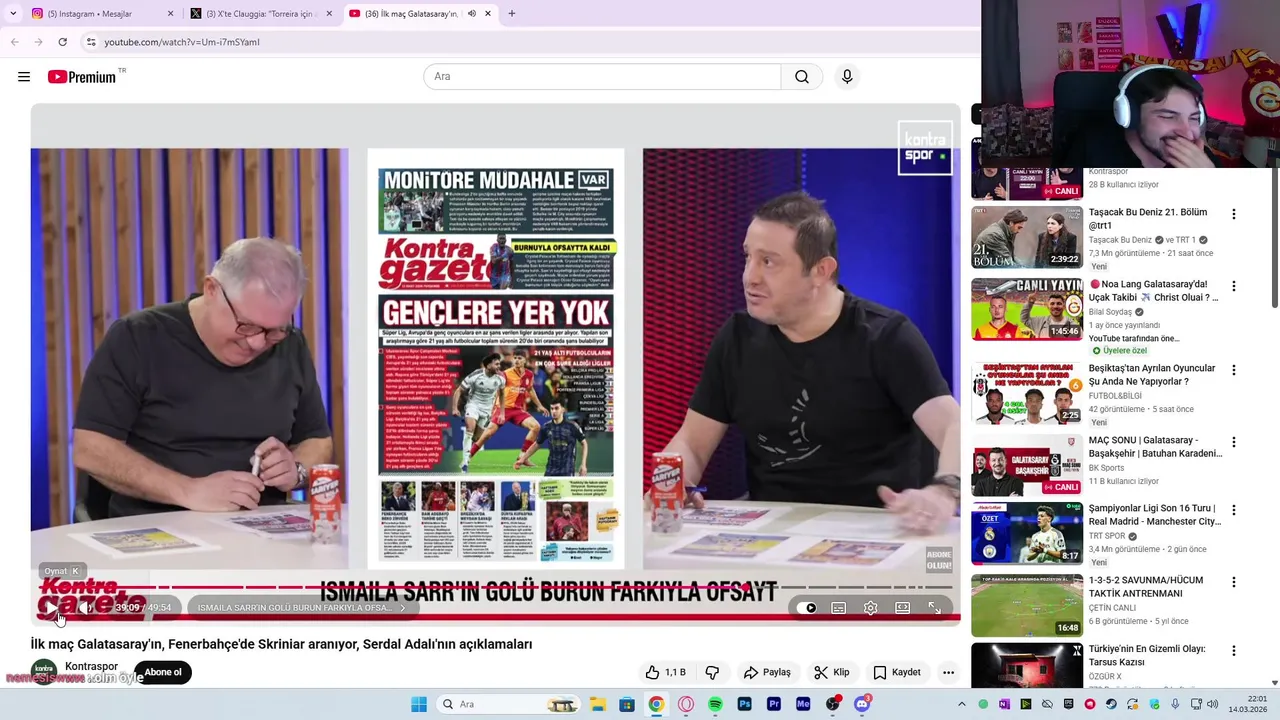Open options for MAÇ SONU video
Image resolution: width=1280 pixels, height=720 pixels.
[1233, 442]
